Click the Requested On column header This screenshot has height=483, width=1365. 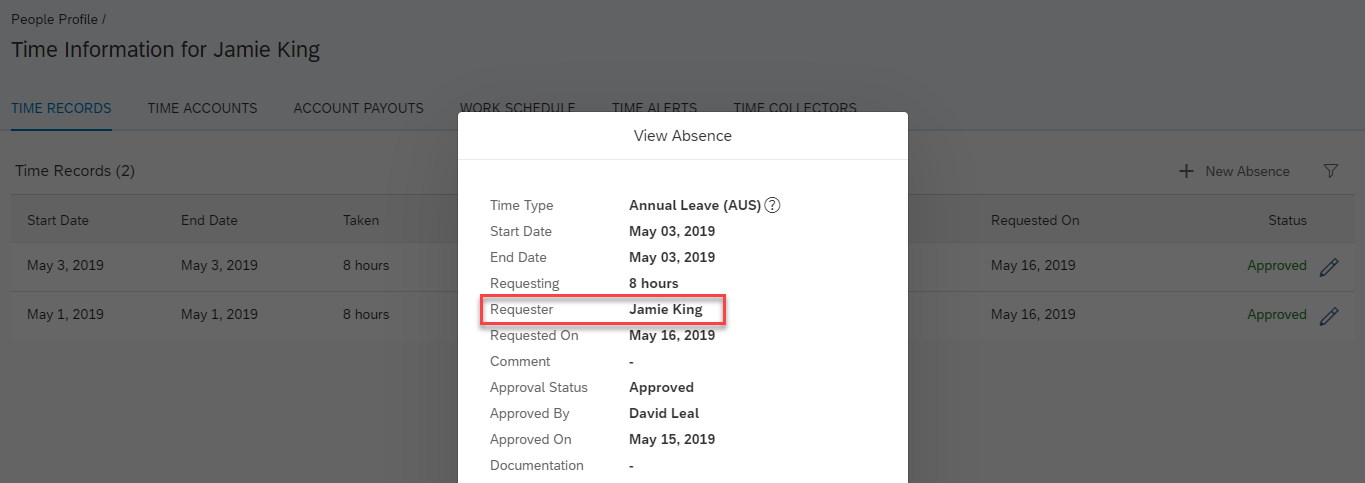point(1035,220)
